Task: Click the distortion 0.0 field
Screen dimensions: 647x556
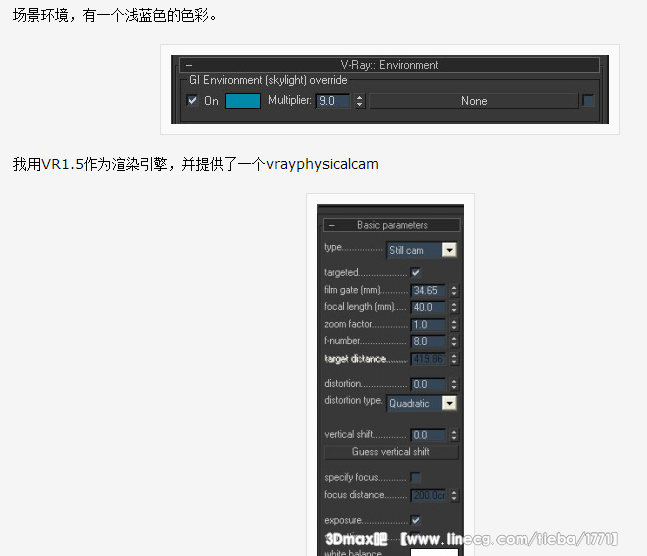Action: pyautogui.click(x=428, y=384)
